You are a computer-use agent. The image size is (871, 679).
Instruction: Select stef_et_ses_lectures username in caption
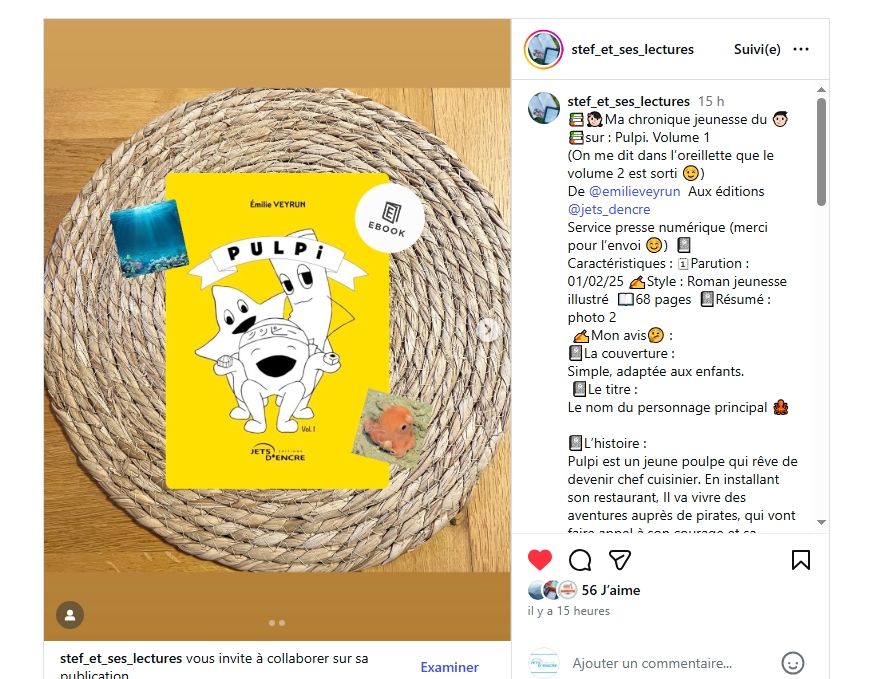click(628, 101)
